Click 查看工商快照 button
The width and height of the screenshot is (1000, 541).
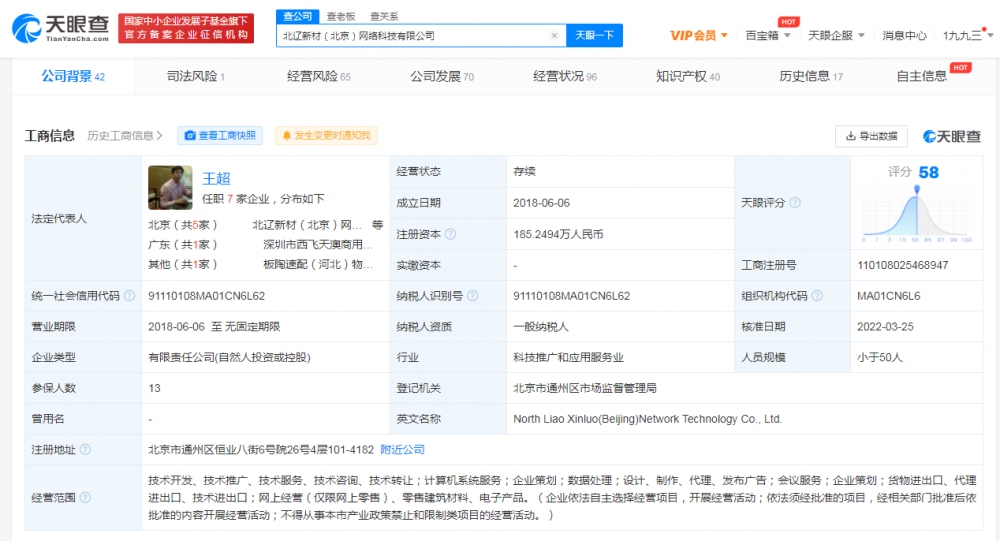coord(220,136)
